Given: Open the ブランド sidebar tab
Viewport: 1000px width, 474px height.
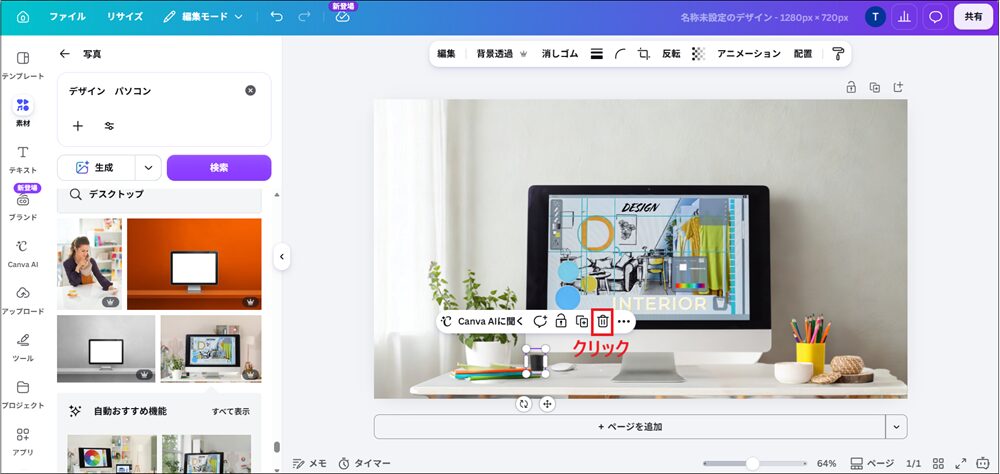Looking at the screenshot, I should click(x=23, y=205).
